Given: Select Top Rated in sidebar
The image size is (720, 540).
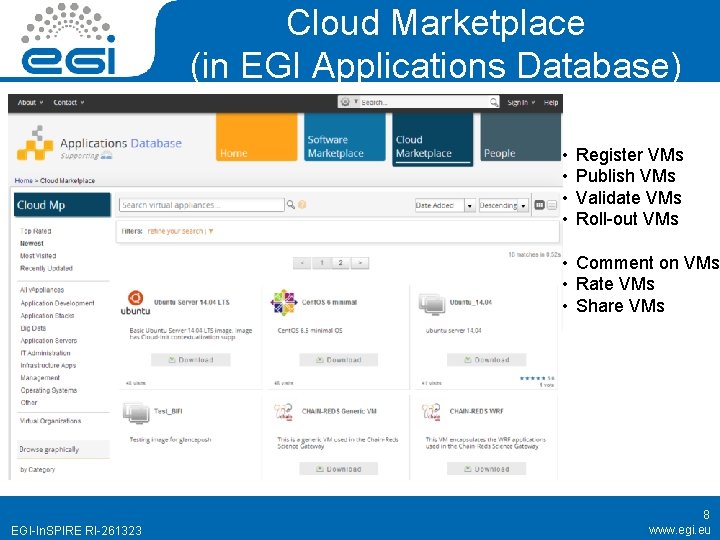Looking at the screenshot, I should [x=35, y=231].
